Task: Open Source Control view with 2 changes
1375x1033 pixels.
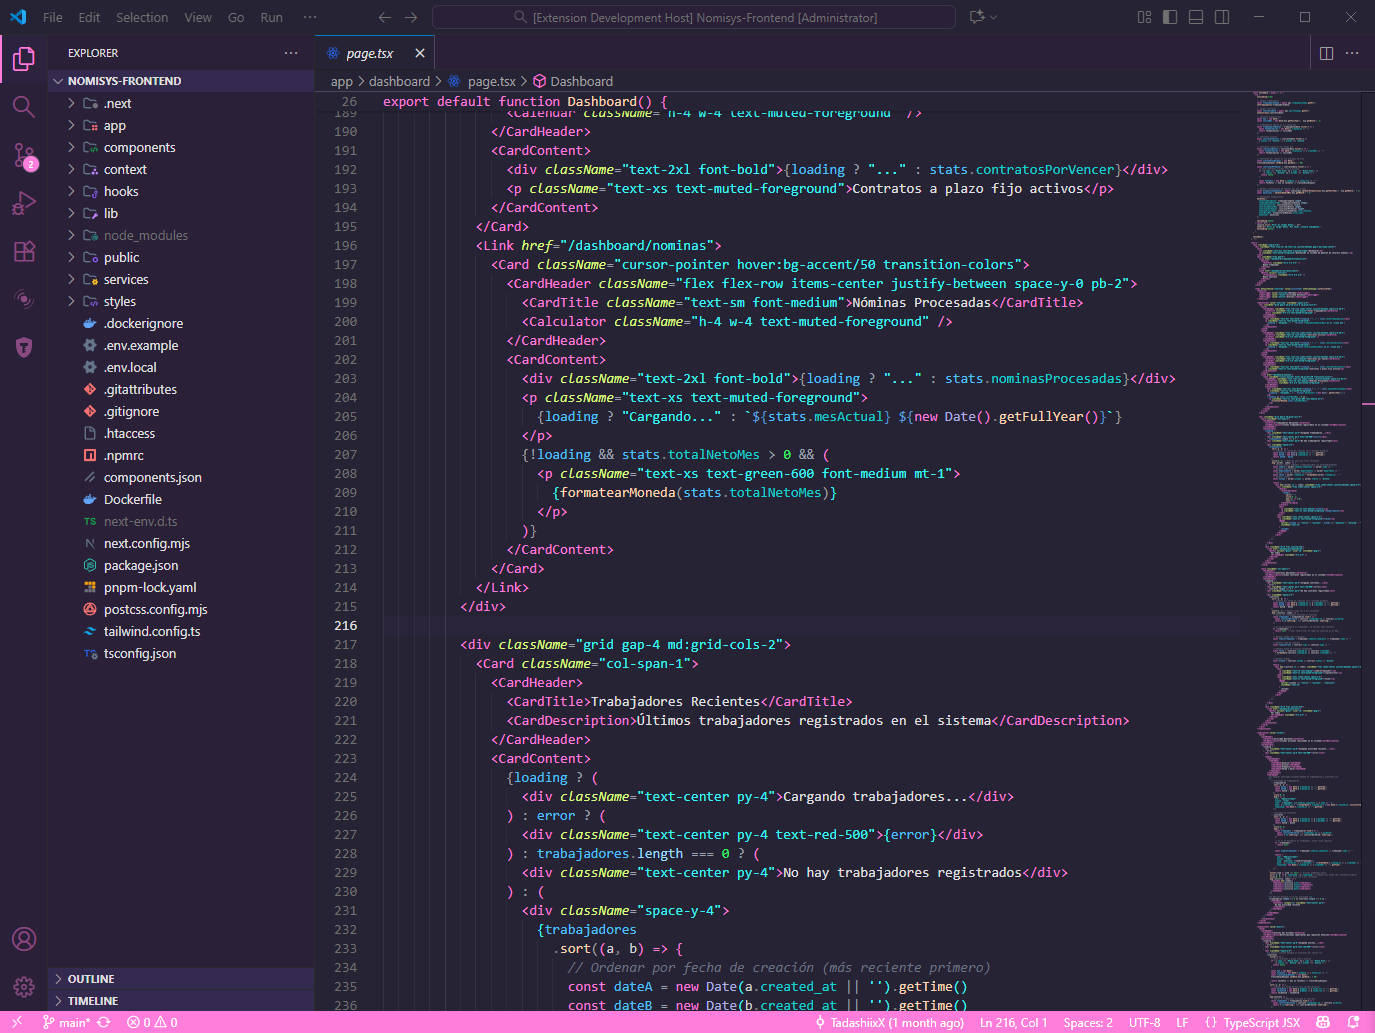Action: [24, 155]
